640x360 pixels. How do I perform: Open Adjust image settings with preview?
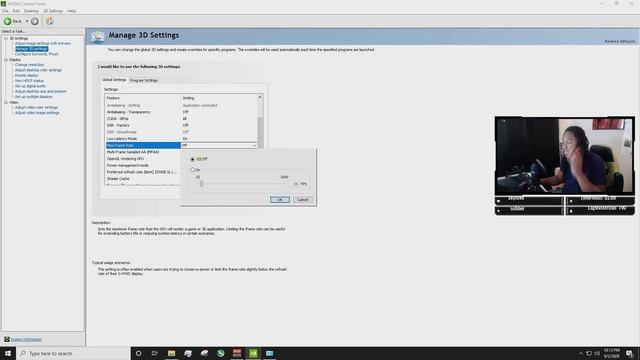[x=43, y=43]
